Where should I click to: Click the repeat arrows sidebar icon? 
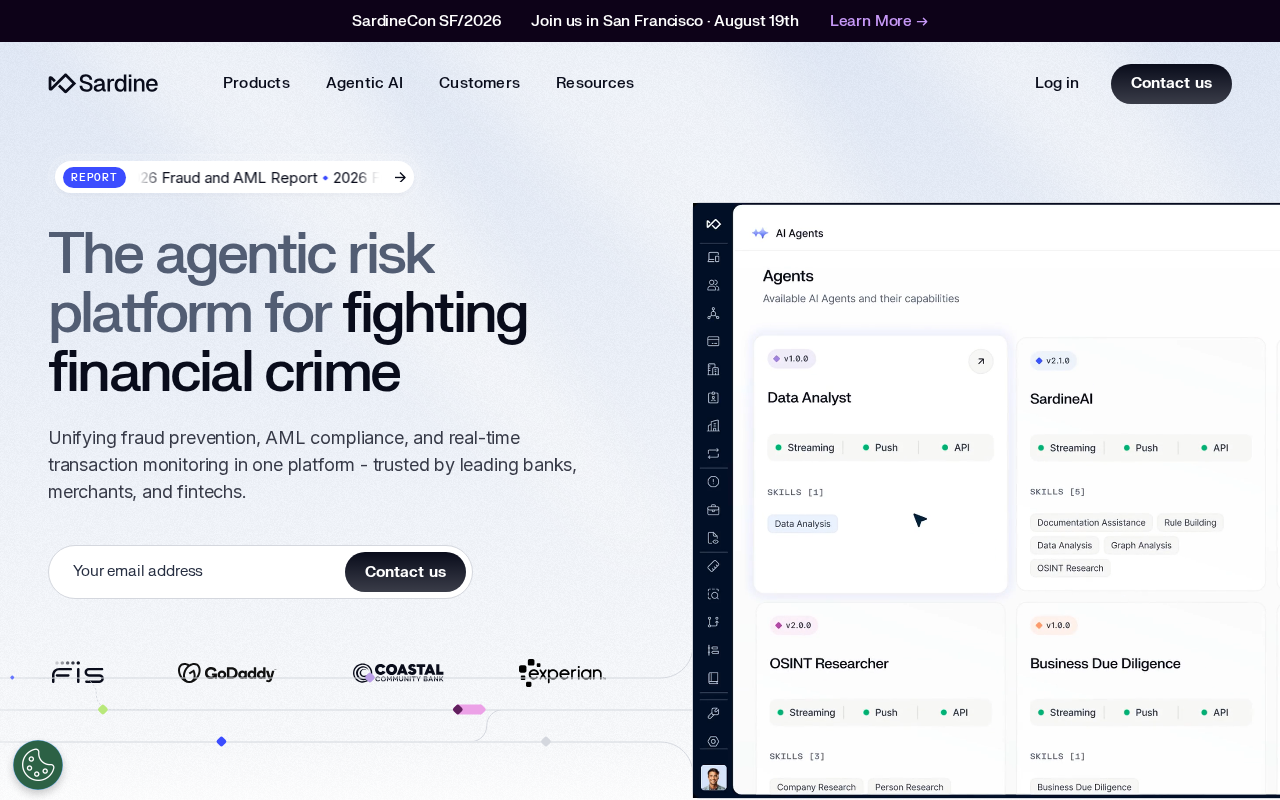pyautogui.click(x=713, y=453)
